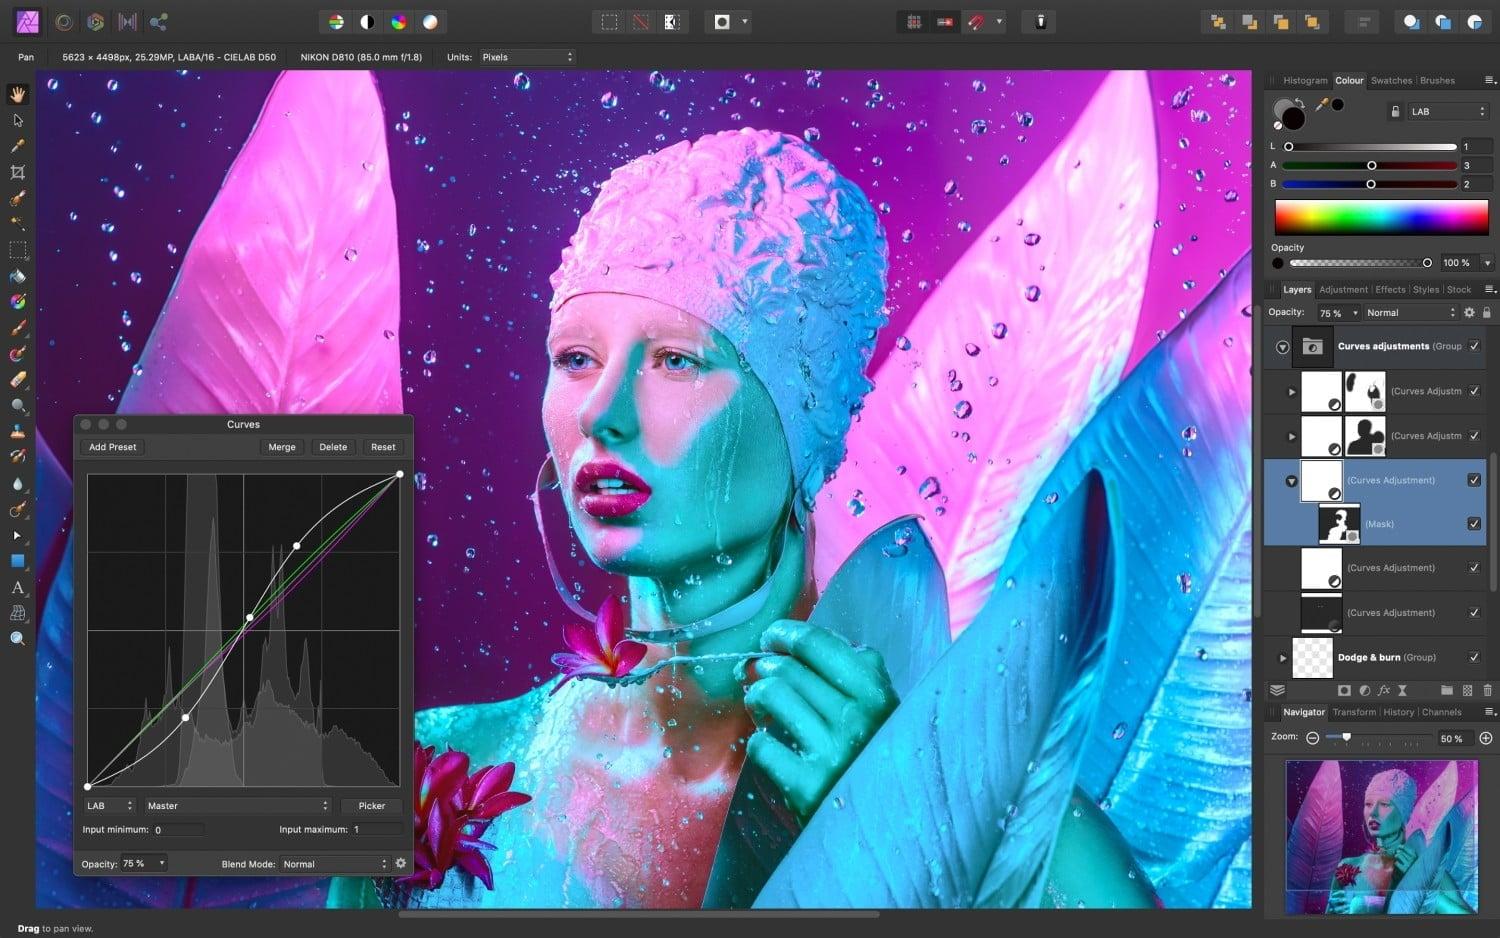Disable the Curves adjustments group checkbox
Image resolution: width=1500 pixels, height=938 pixels.
click(x=1474, y=346)
